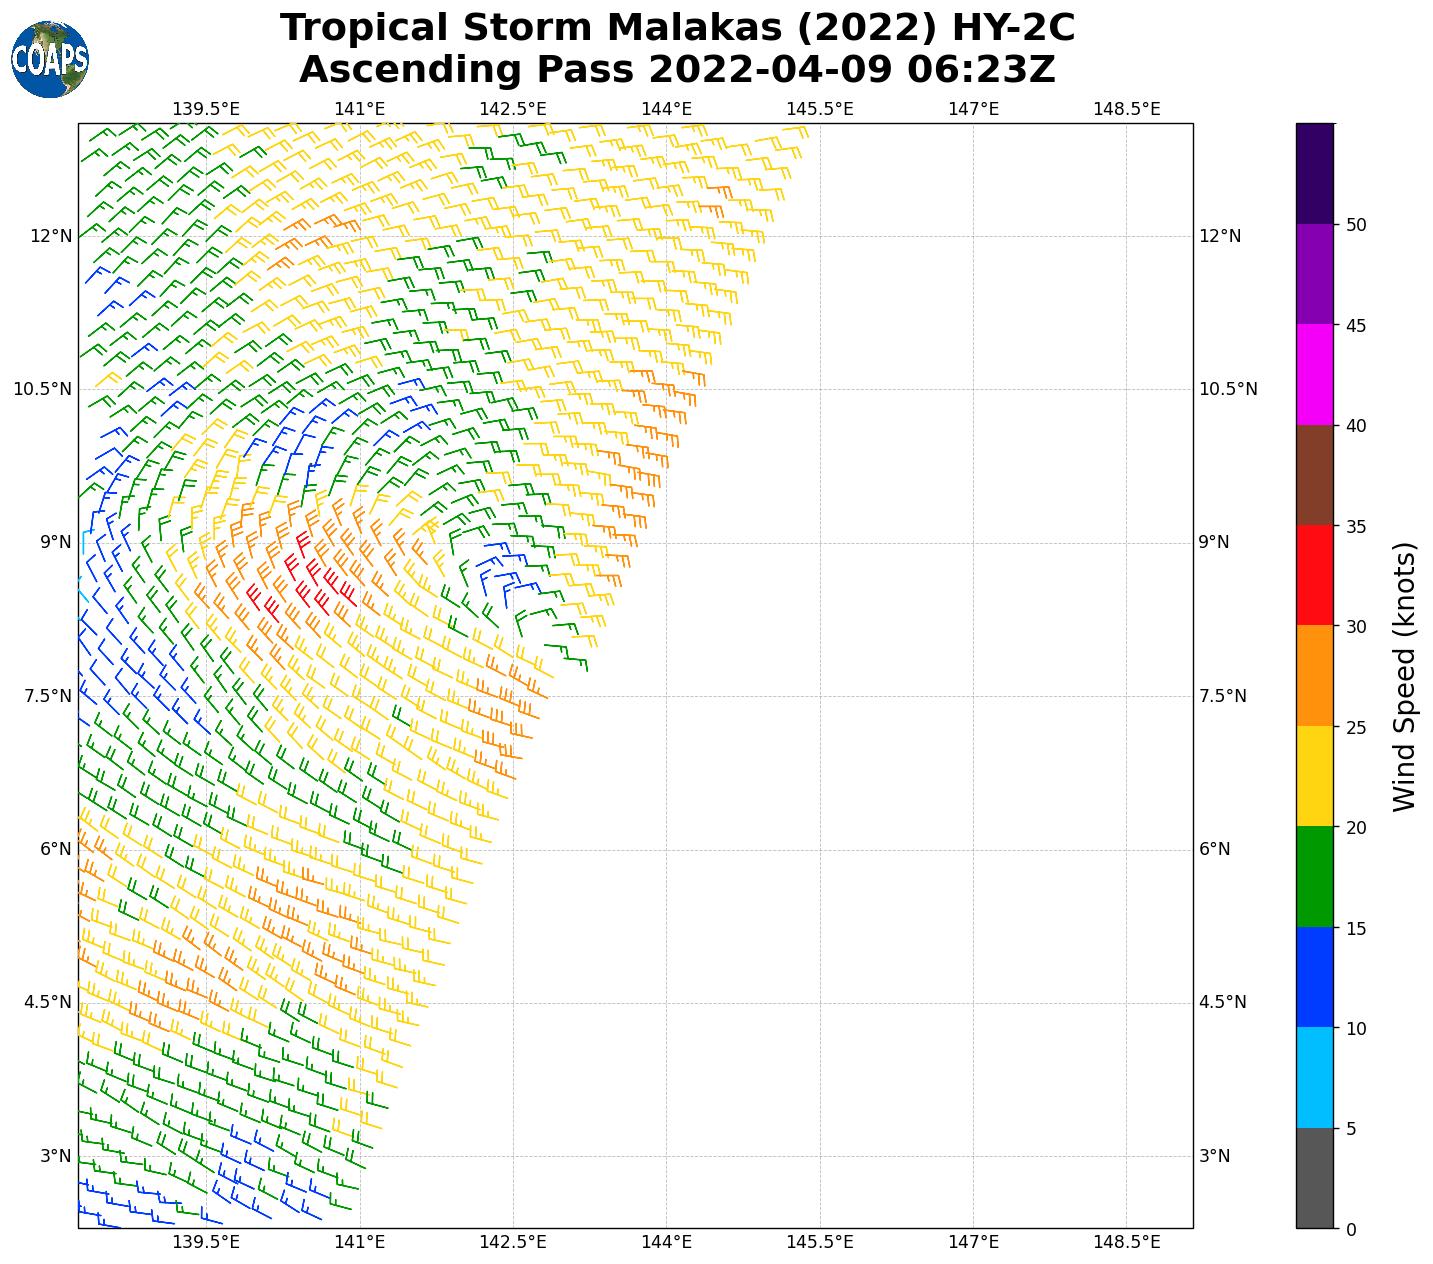1433x1264 pixels.
Task: Select the magenta 40-45 knots colorbar segment
Action: point(1314,374)
